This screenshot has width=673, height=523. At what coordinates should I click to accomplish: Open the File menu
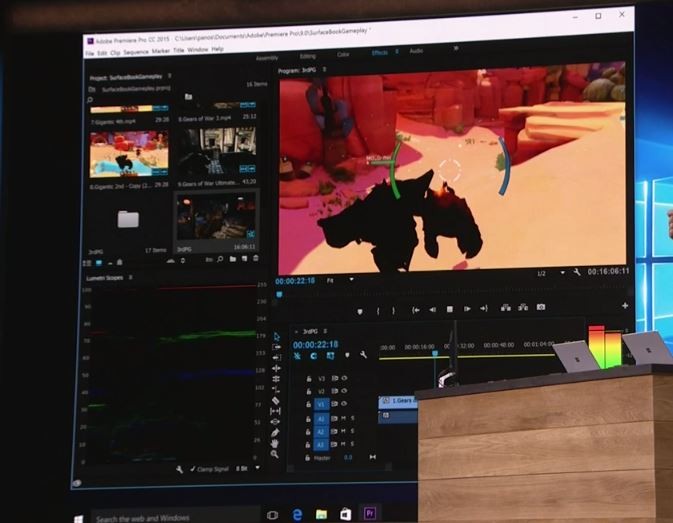point(89,54)
